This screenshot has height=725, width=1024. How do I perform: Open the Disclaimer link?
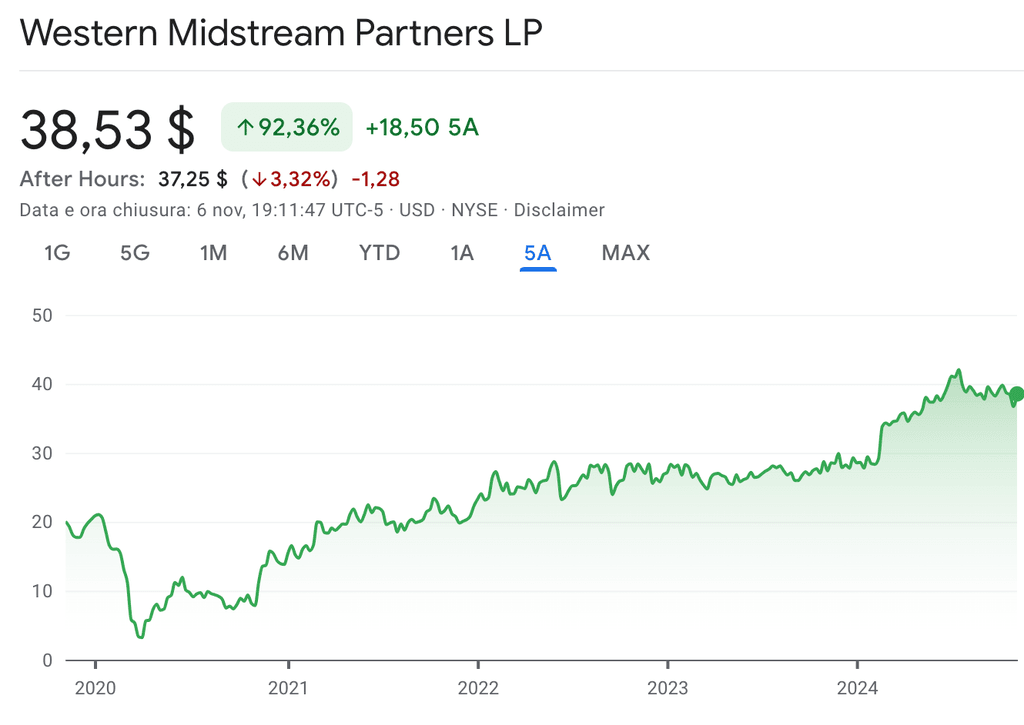559,210
